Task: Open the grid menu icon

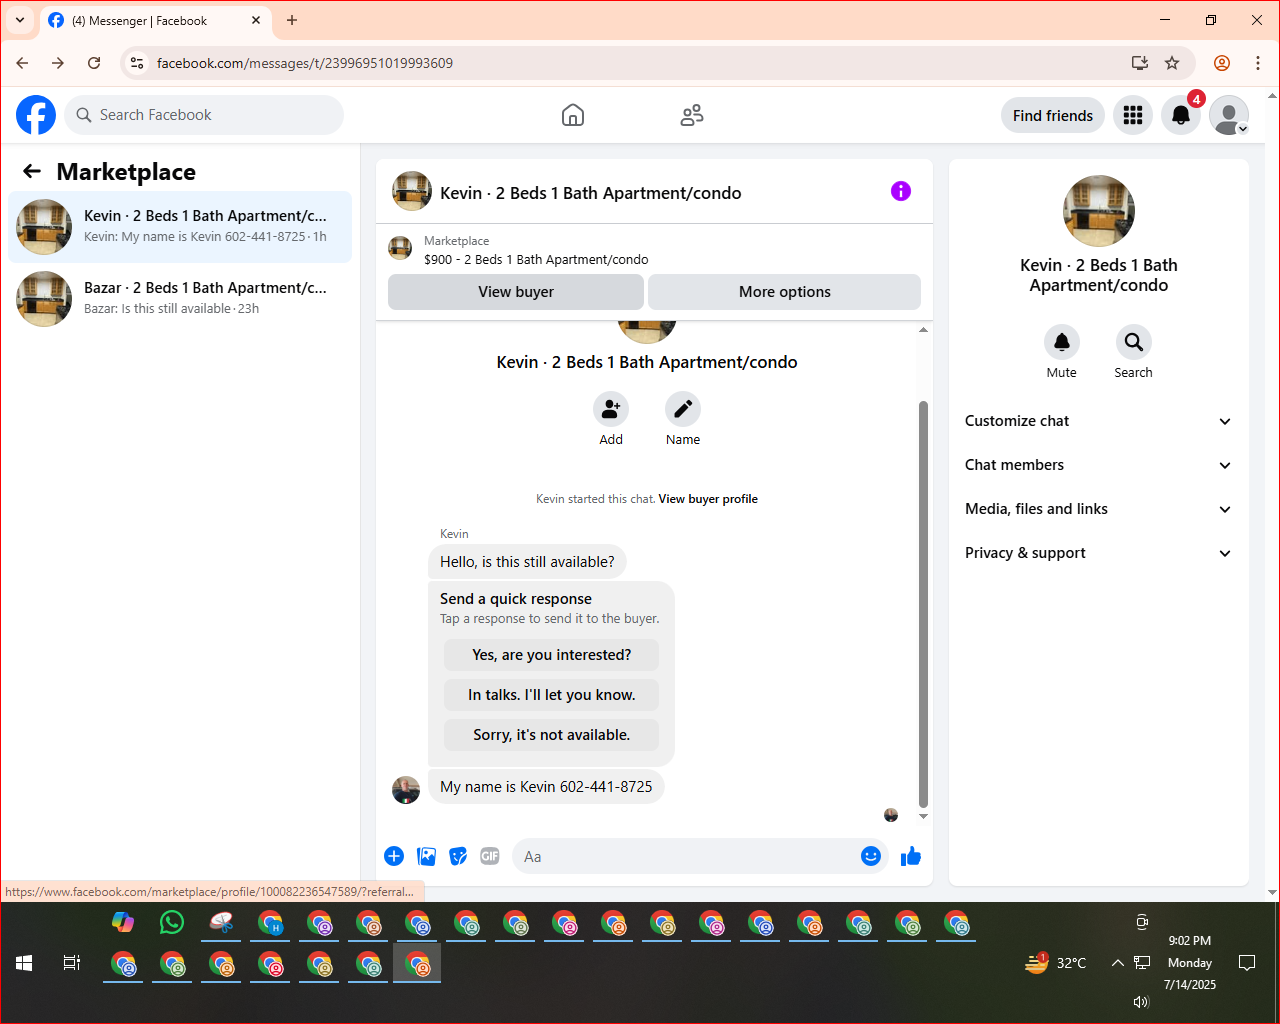Action: [1133, 115]
